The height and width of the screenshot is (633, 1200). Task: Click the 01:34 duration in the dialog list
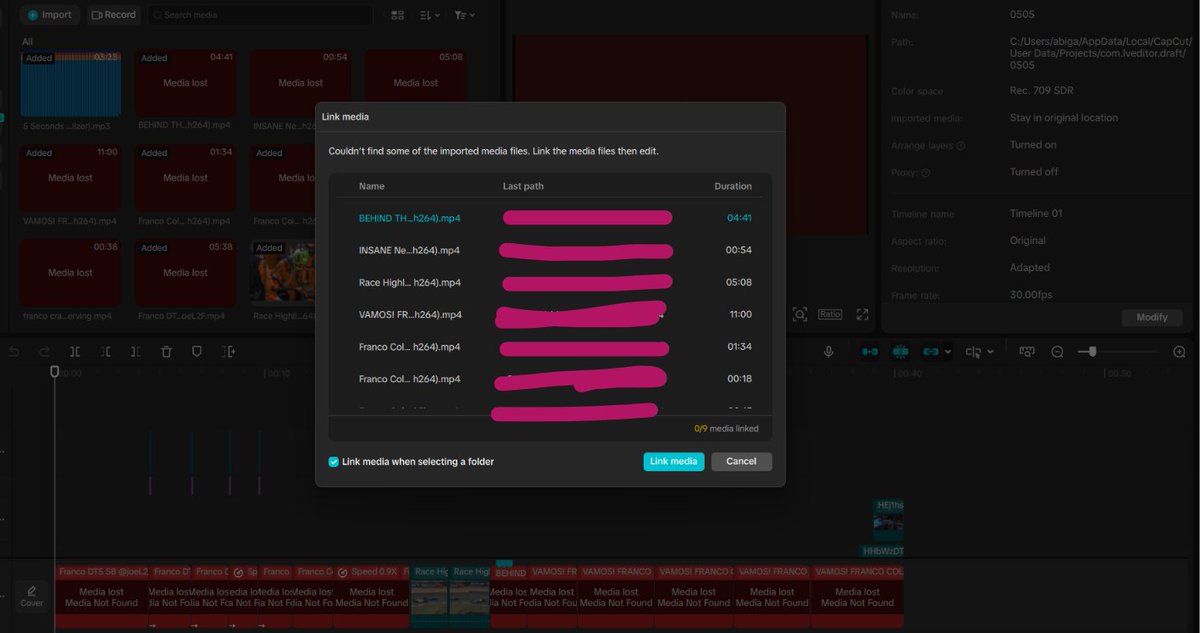739,347
